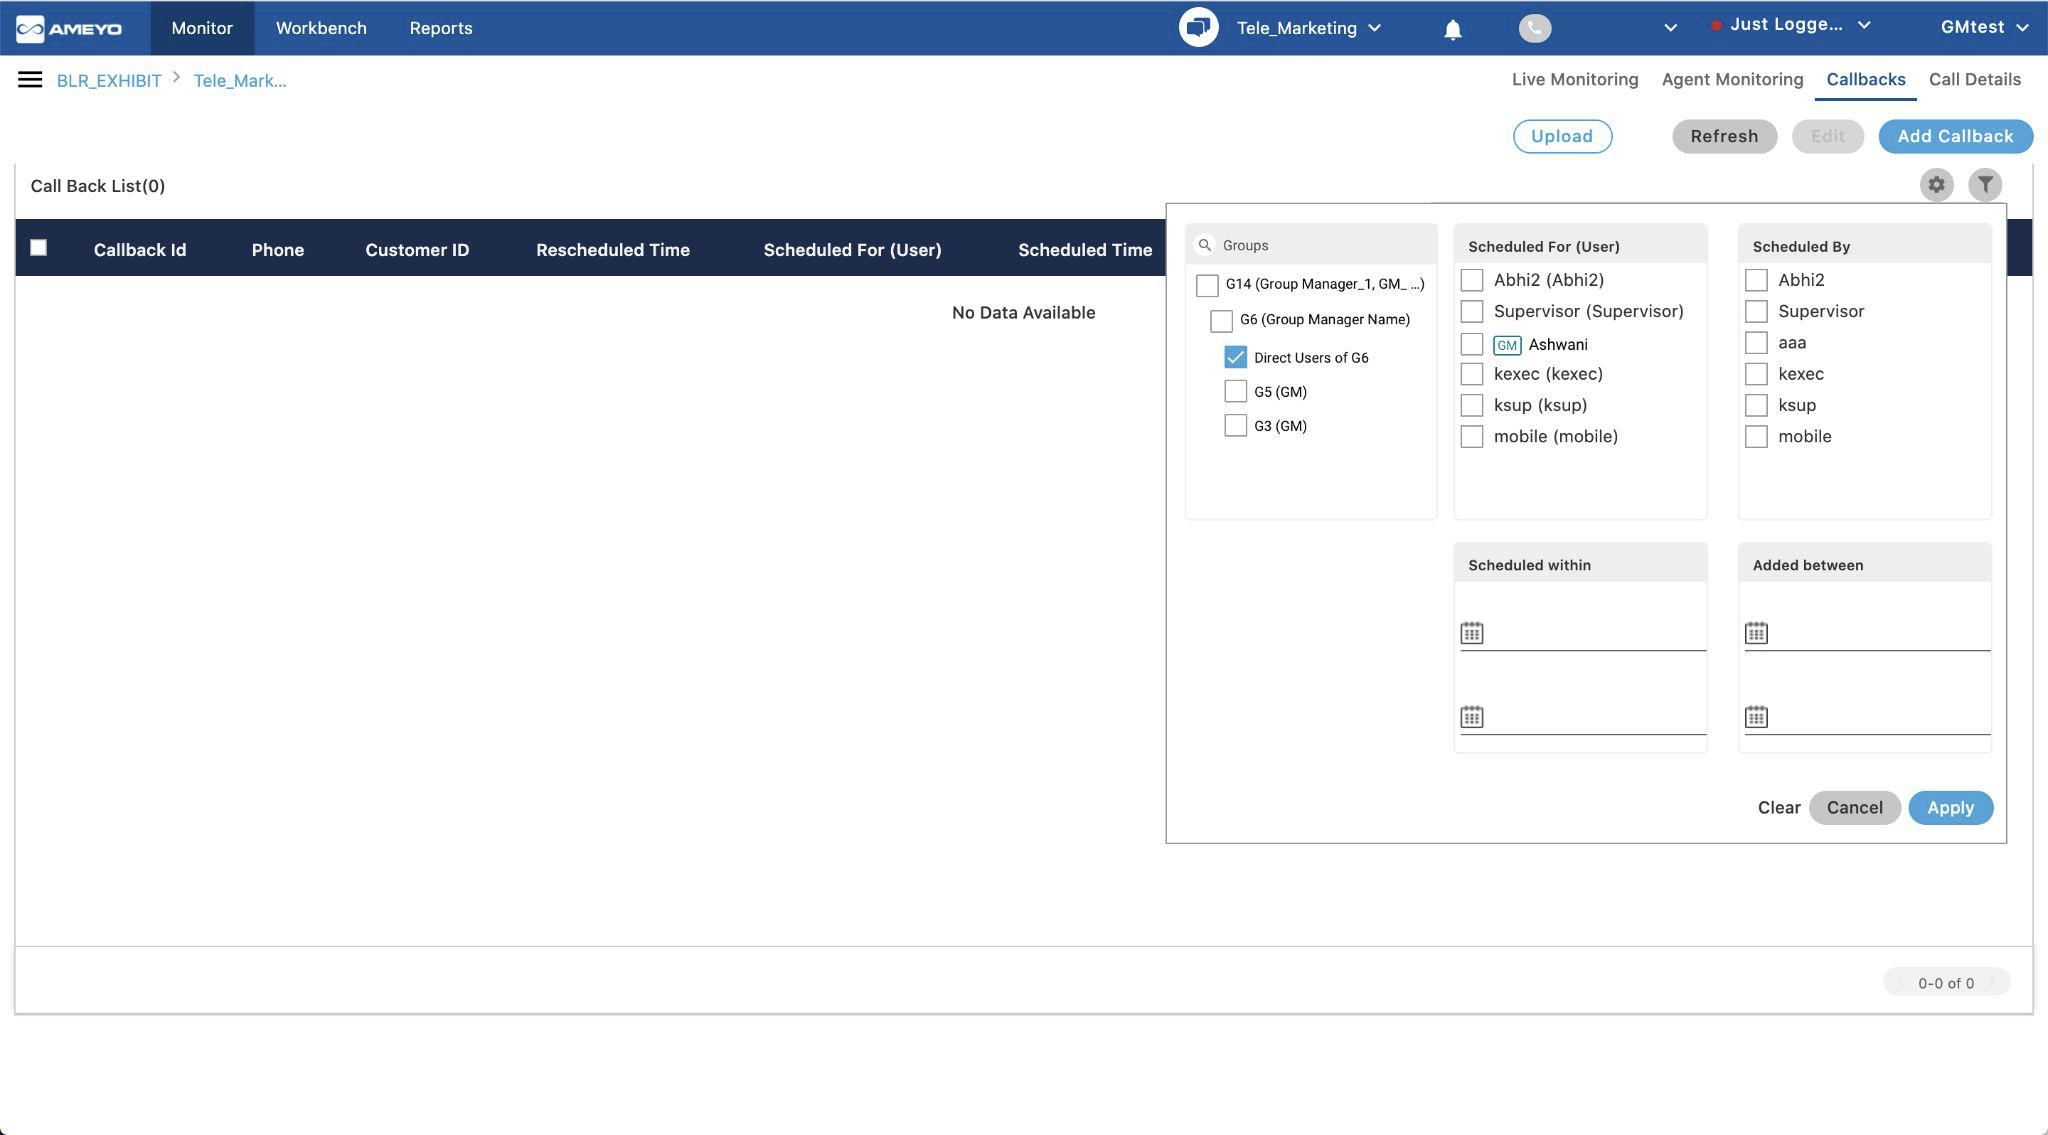Image resolution: width=2048 pixels, height=1135 pixels.
Task: Click the phone dialer icon
Action: [x=1535, y=28]
